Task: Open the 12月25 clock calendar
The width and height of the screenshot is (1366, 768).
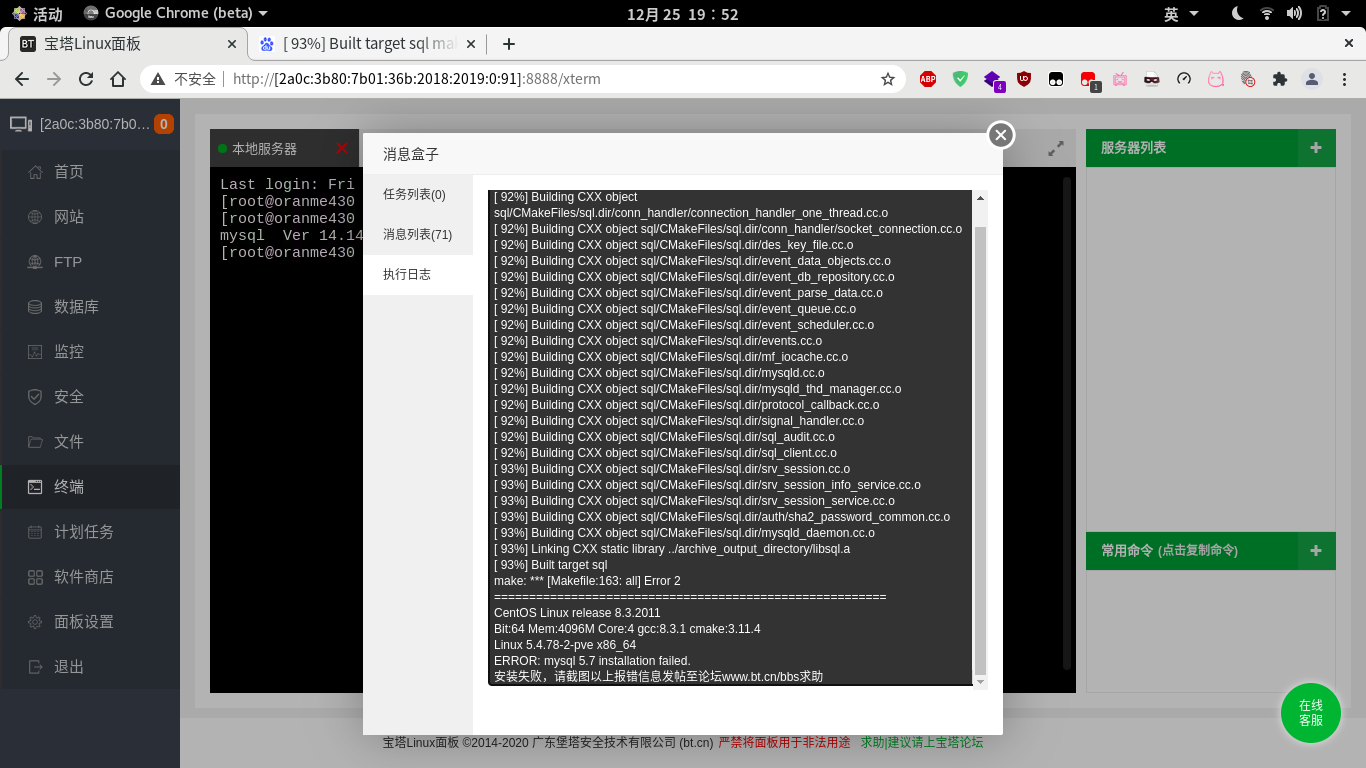Action: [x=683, y=14]
